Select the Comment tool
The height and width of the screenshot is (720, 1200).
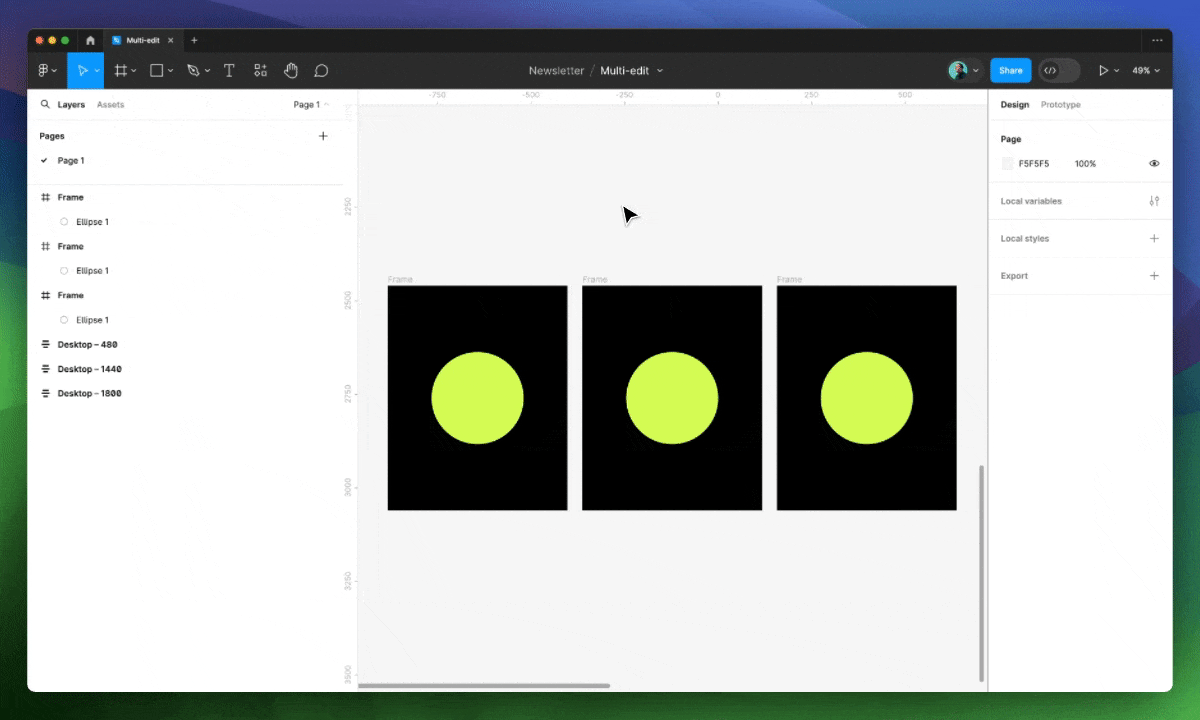click(x=321, y=71)
